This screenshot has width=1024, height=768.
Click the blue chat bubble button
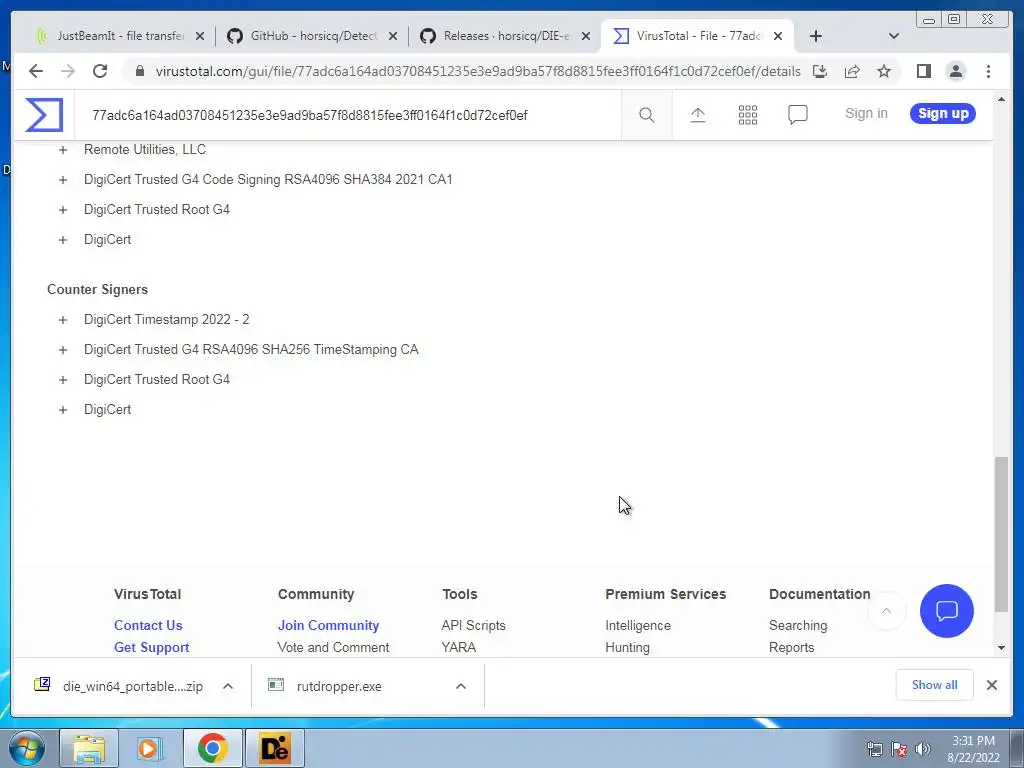coord(946,611)
